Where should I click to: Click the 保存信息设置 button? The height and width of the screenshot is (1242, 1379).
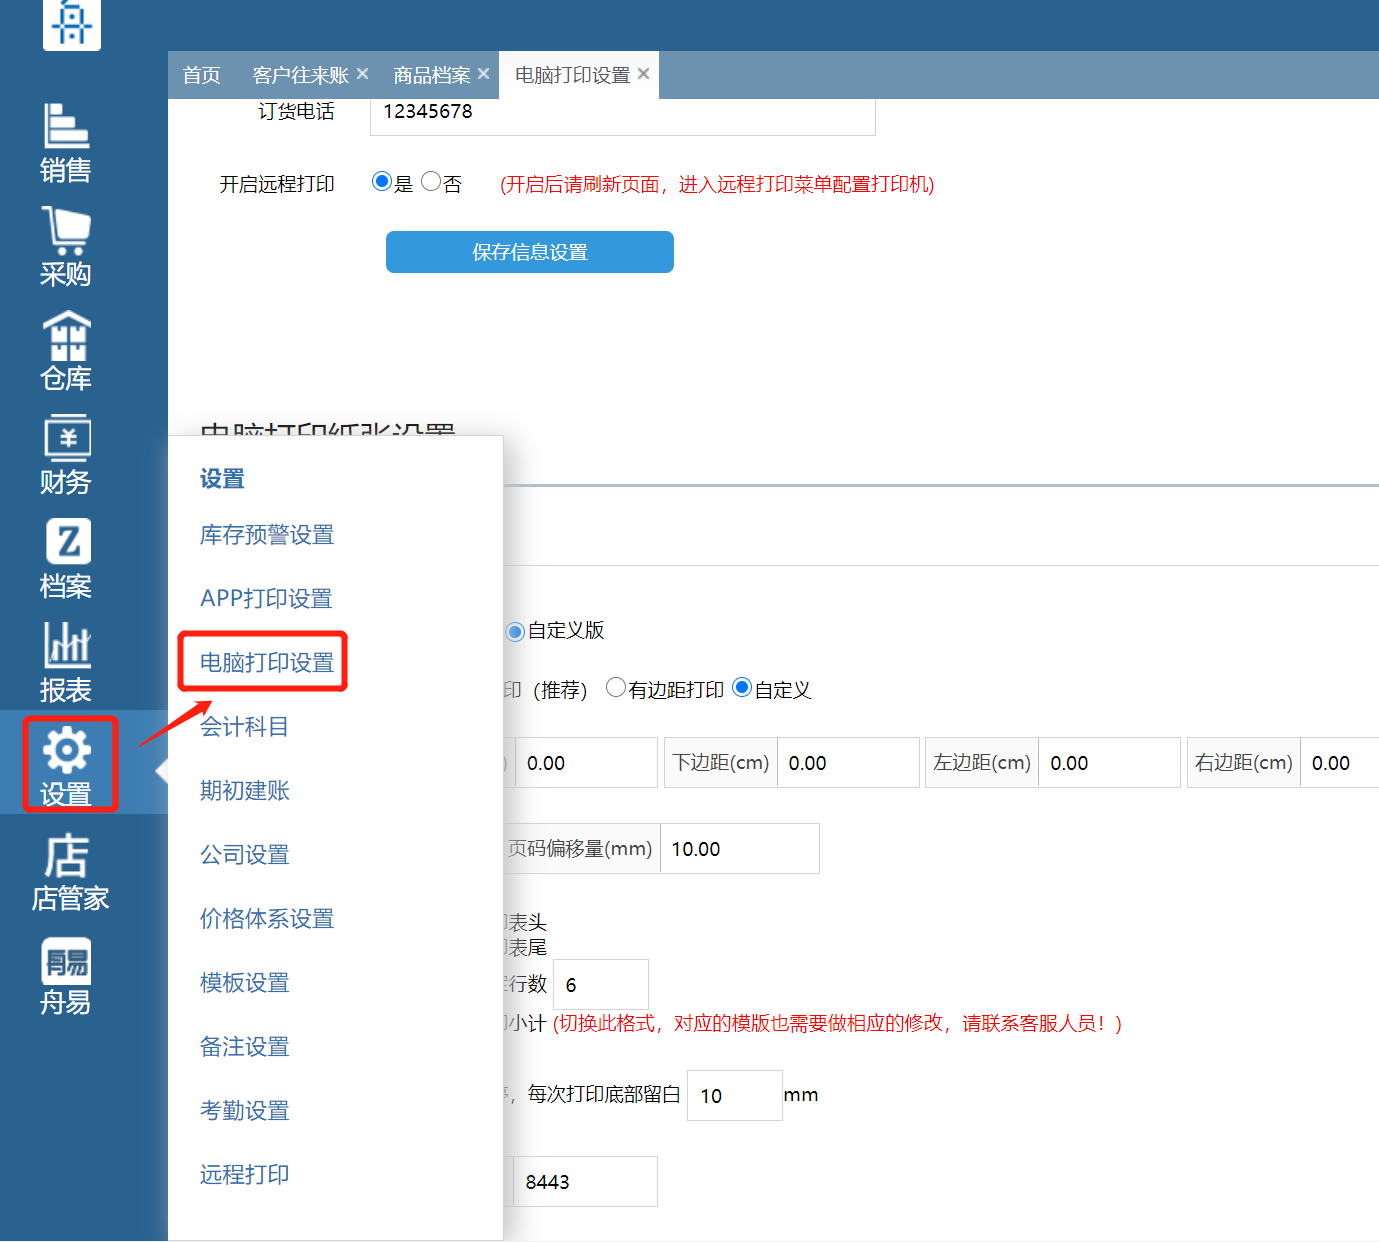tap(530, 252)
